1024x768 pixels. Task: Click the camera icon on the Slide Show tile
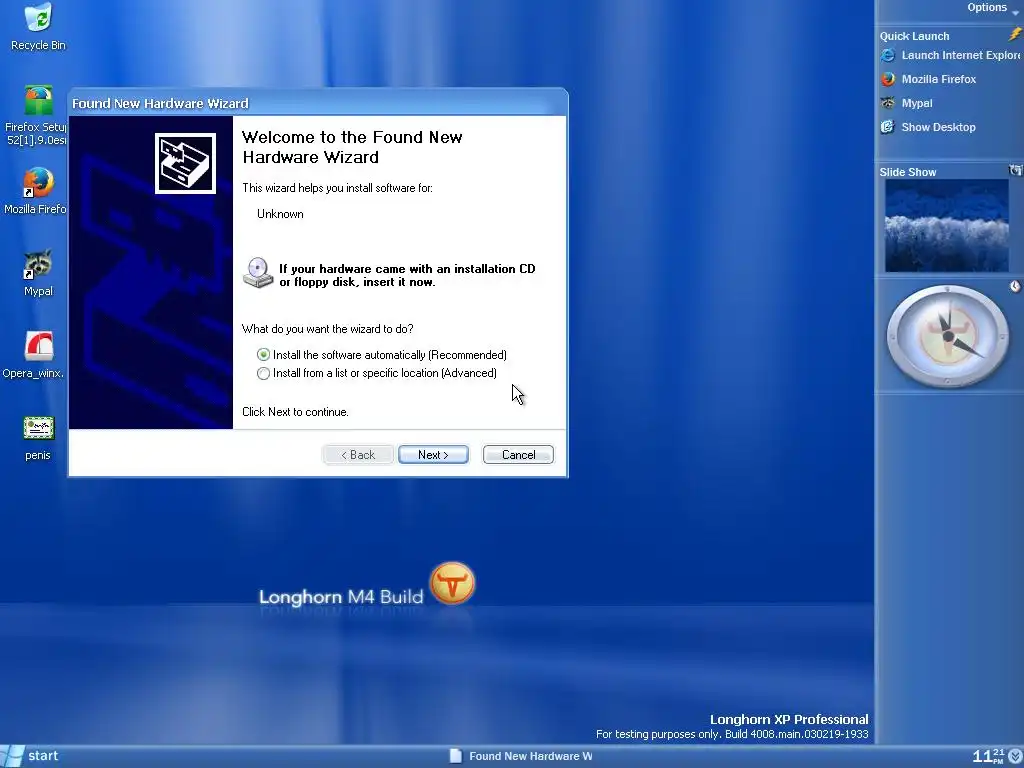coord(1016,170)
